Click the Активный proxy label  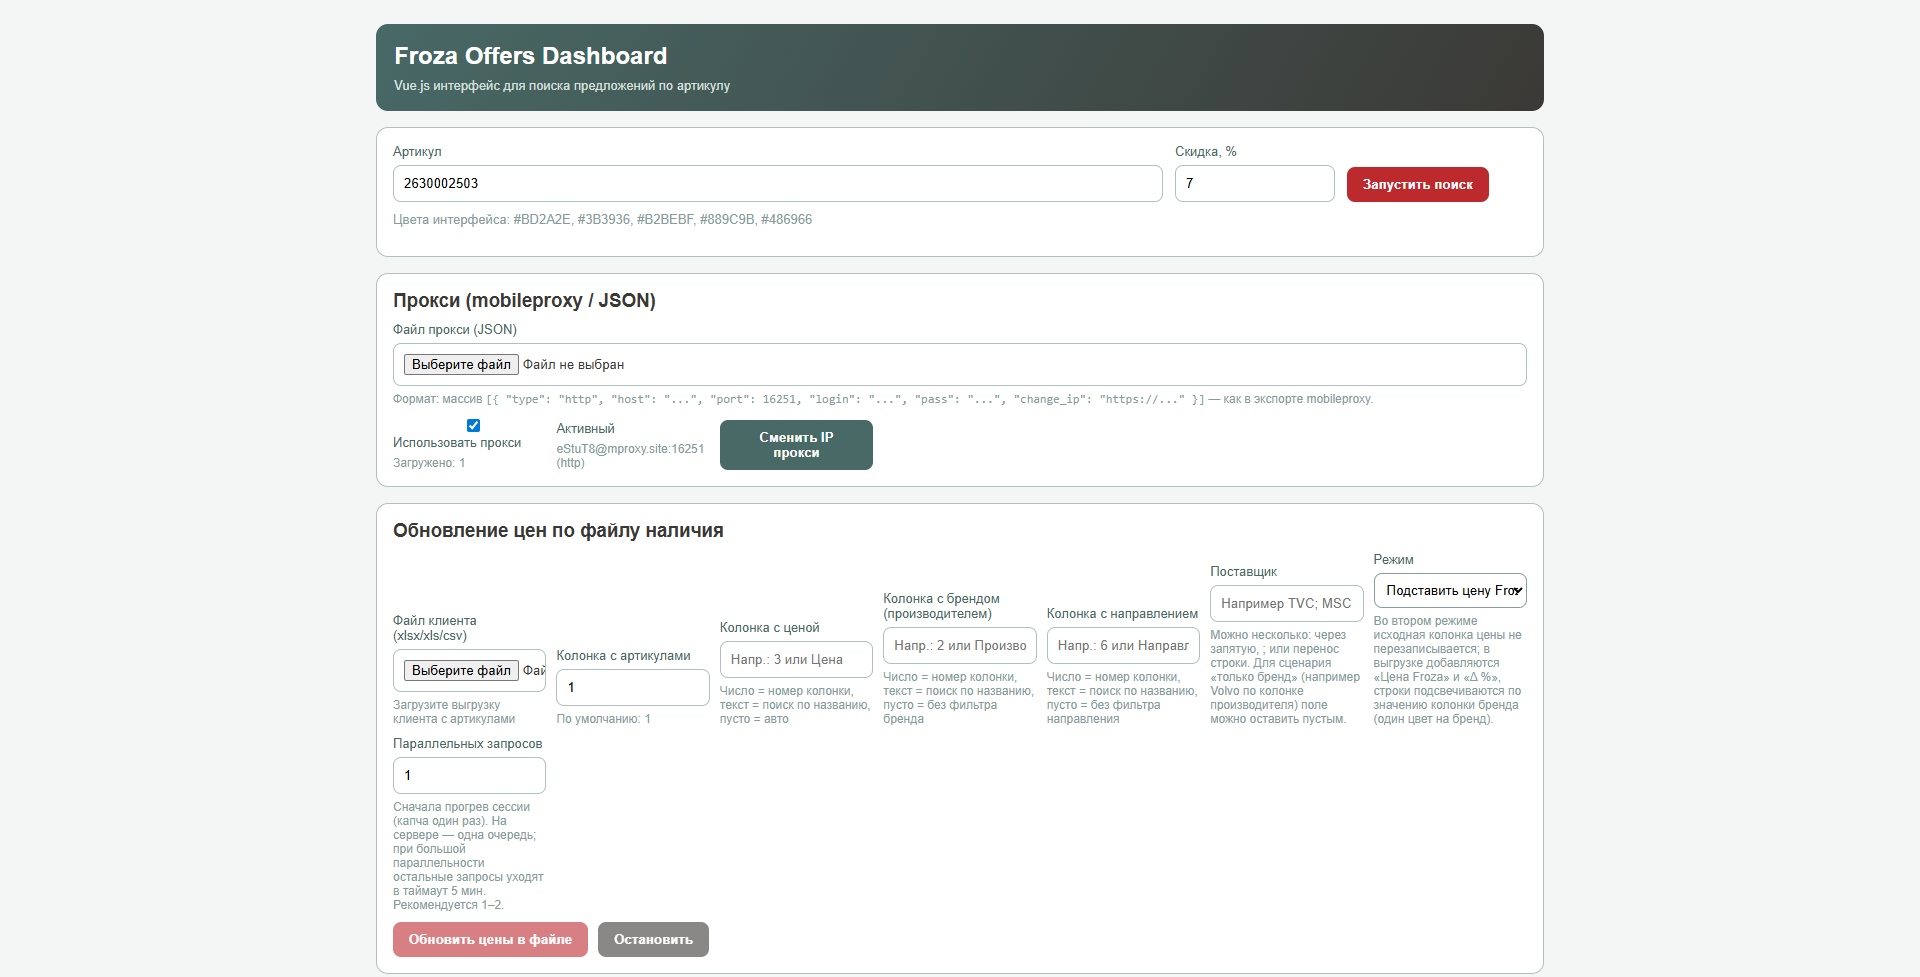(x=585, y=429)
